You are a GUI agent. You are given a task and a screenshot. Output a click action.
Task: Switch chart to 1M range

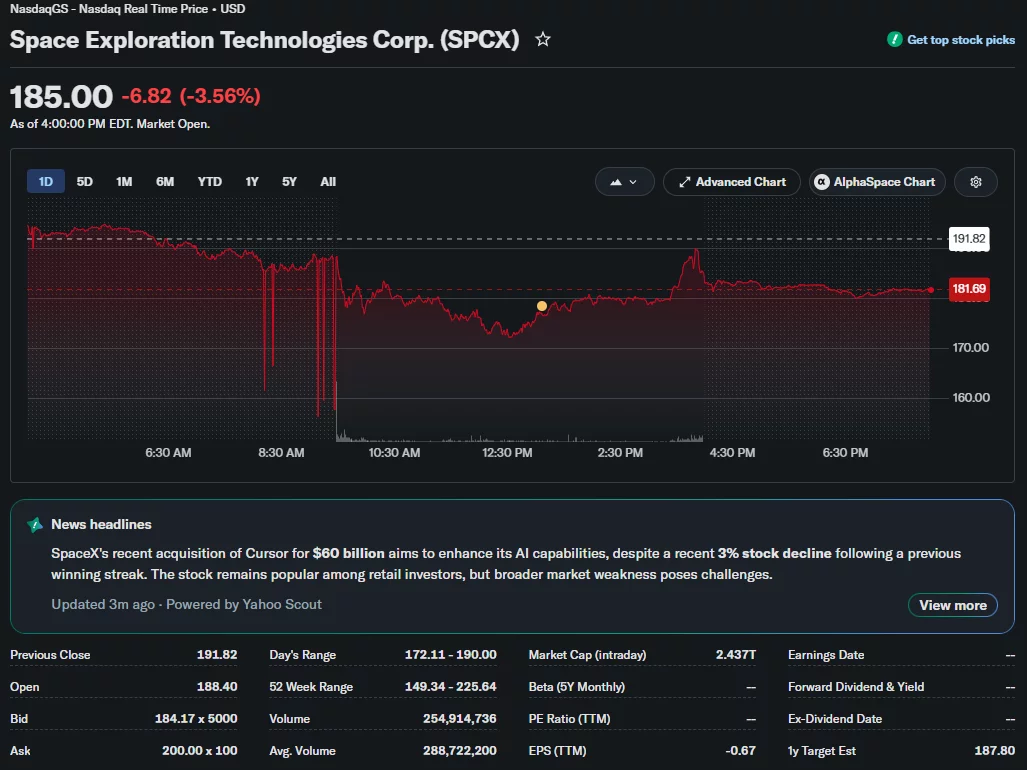click(x=124, y=181)
